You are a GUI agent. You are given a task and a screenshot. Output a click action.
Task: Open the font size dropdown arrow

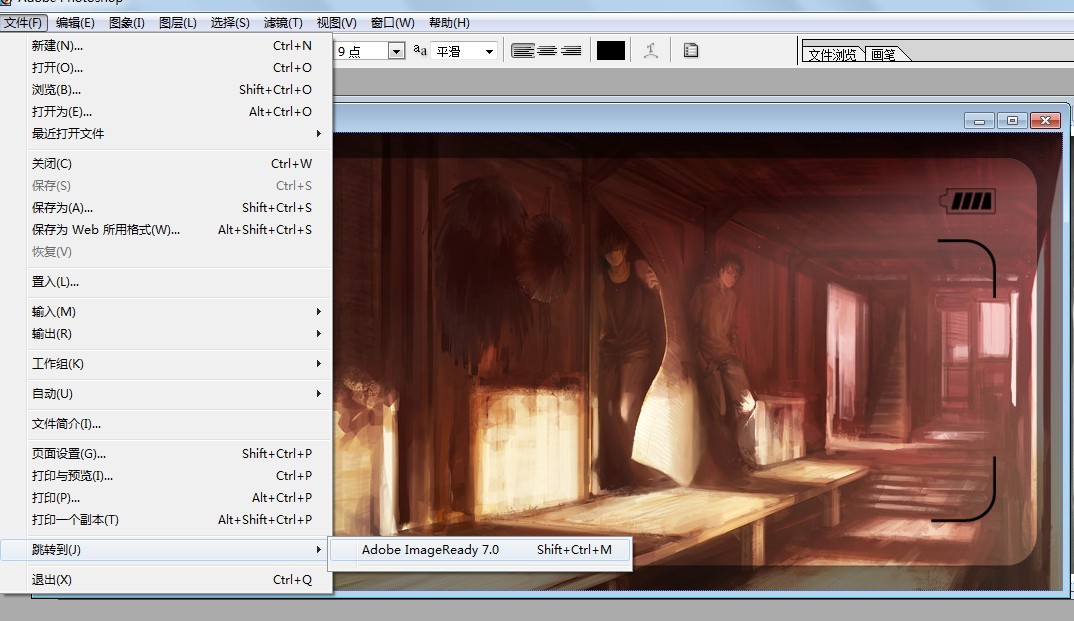[396, 51]
